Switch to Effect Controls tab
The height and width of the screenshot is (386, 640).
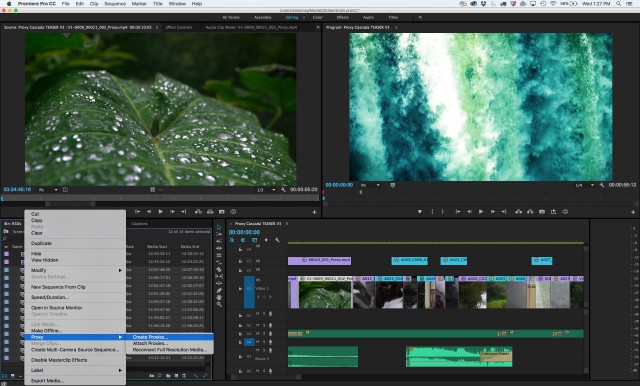pyautogui.click(x=179, y=27)
